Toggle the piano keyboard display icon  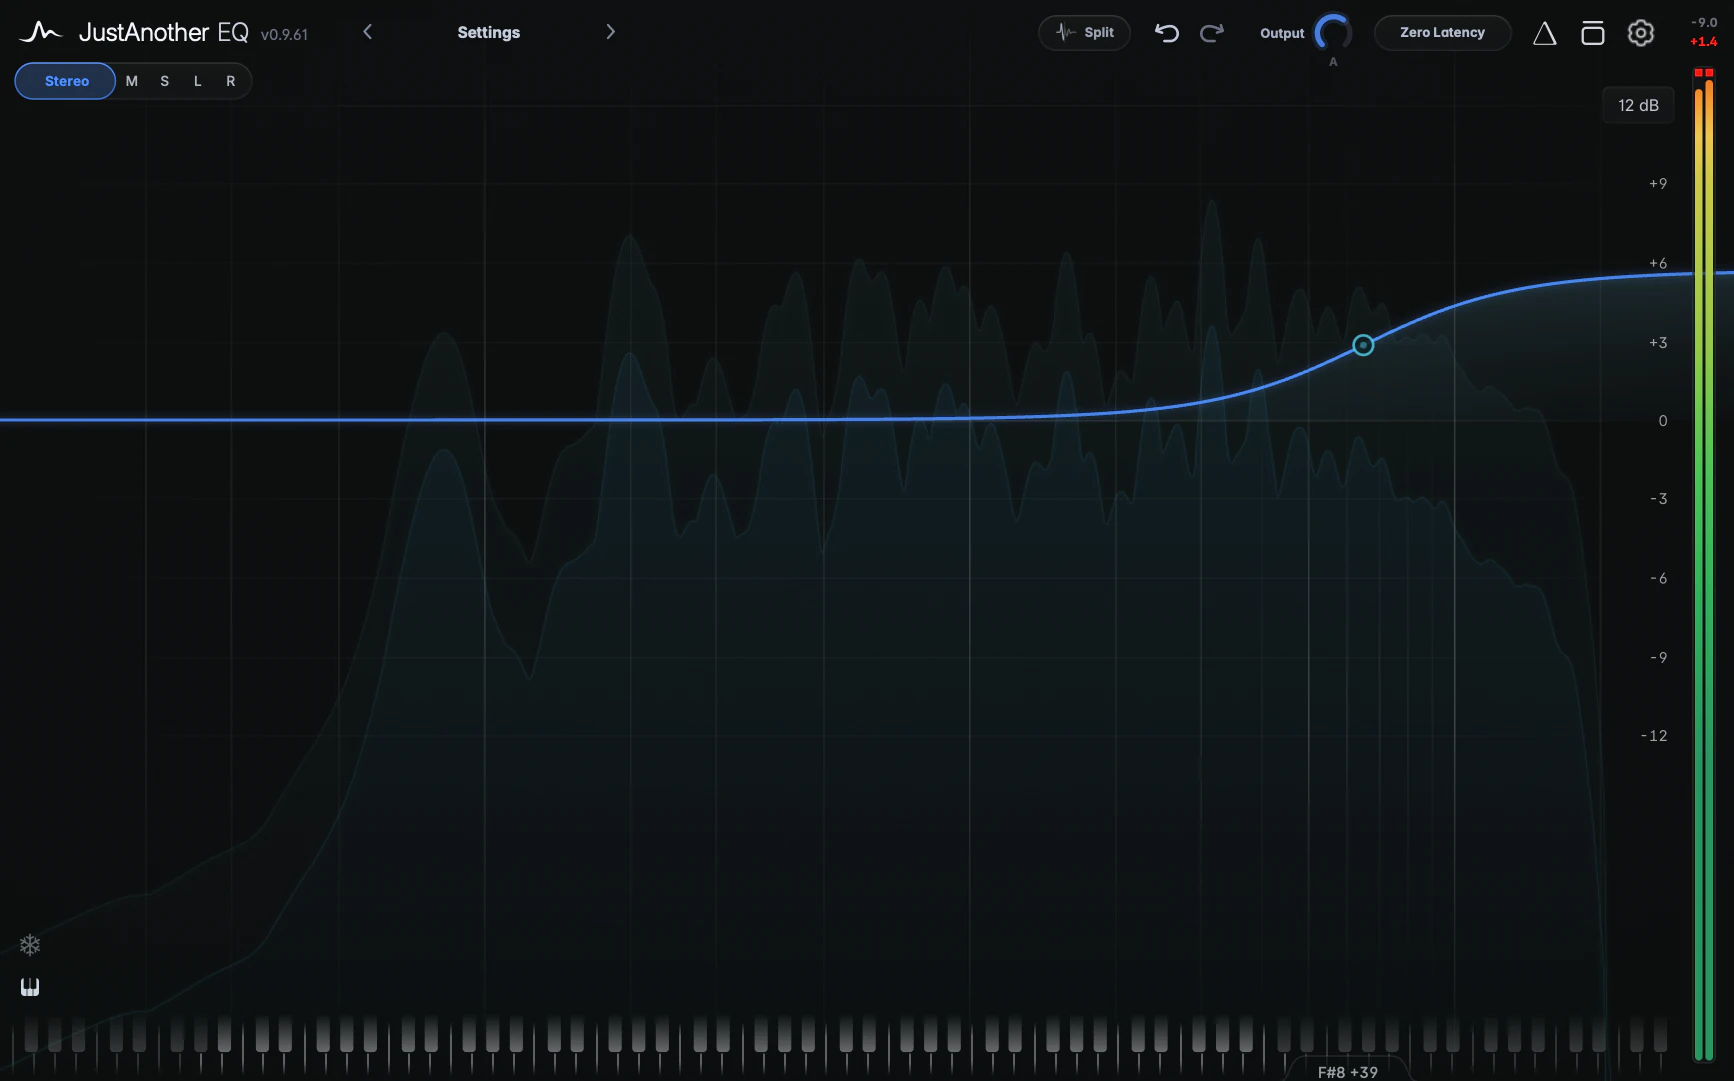click(x=30, y=988)
